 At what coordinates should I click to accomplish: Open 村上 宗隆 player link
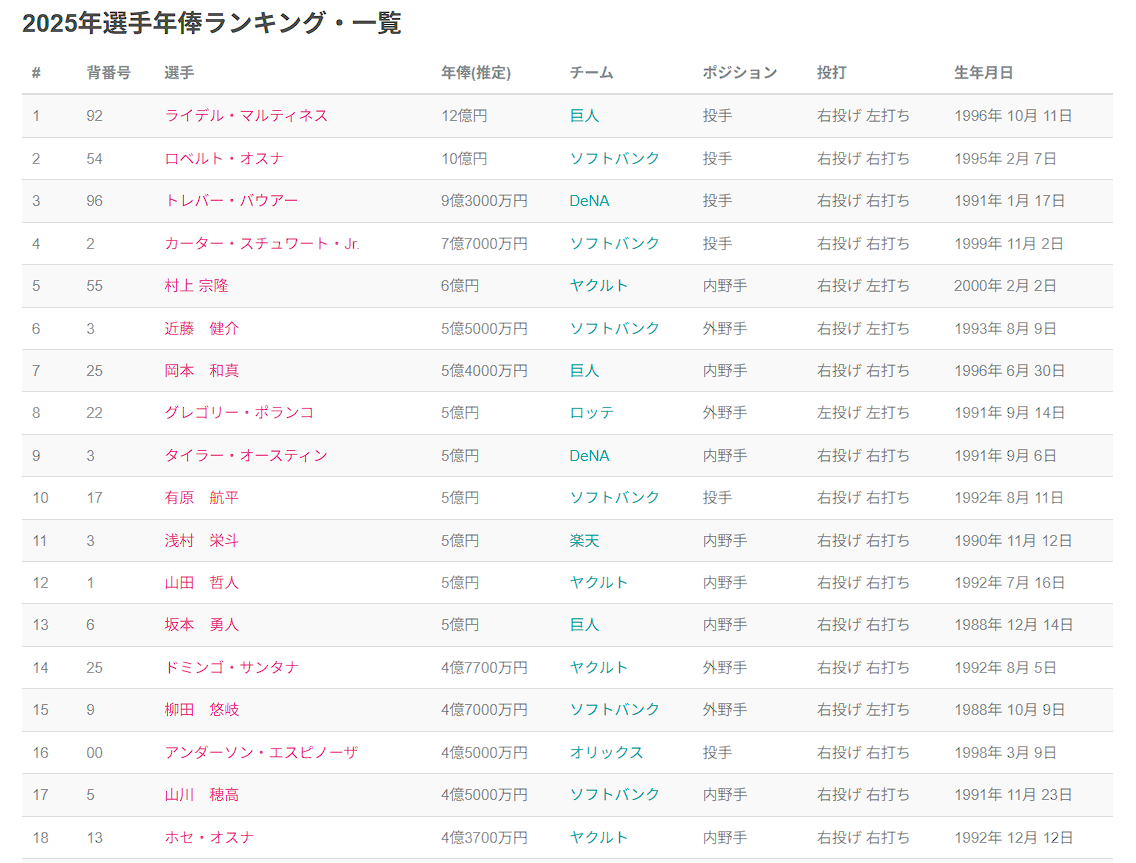coord(196,286)
